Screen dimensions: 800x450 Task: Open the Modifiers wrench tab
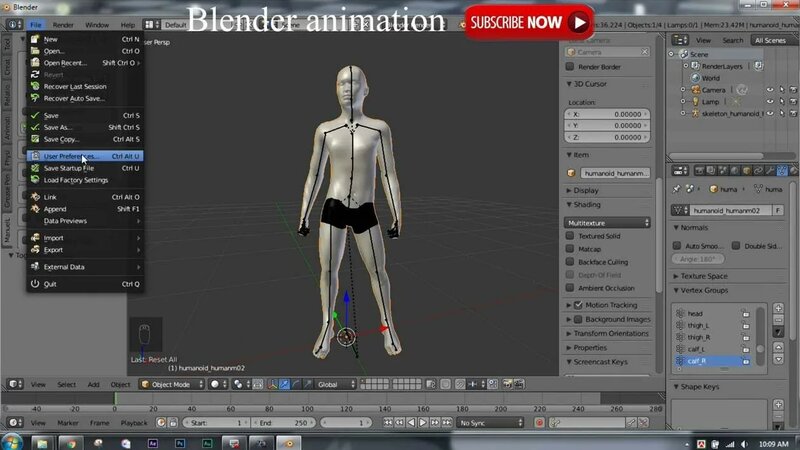coord(770,171)
